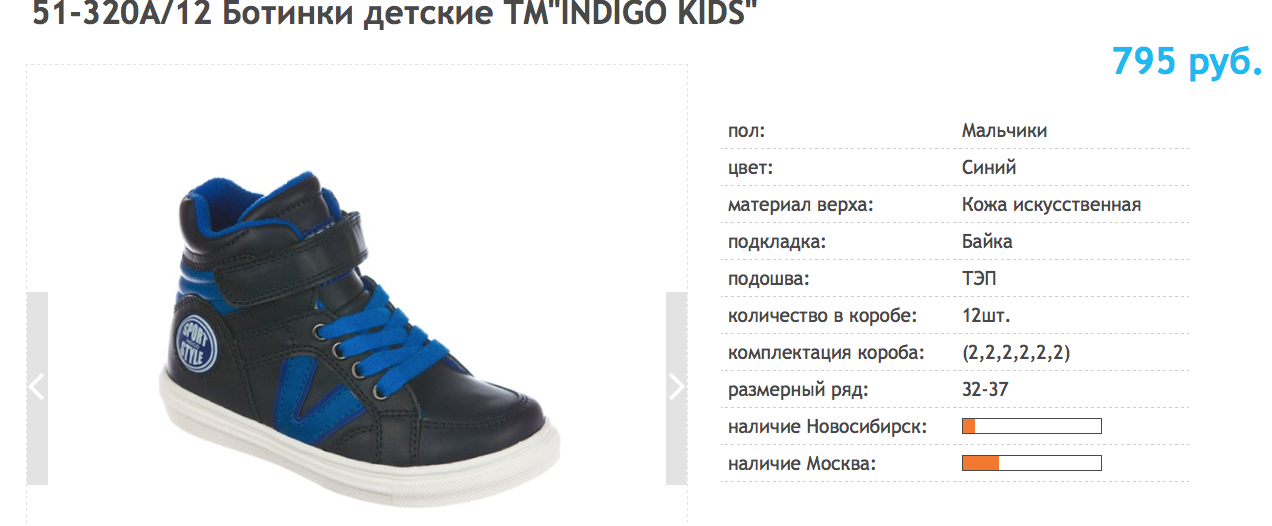Click the наличие Новосибирск label
Screen dimensions: 1272x526
(828, 427)
